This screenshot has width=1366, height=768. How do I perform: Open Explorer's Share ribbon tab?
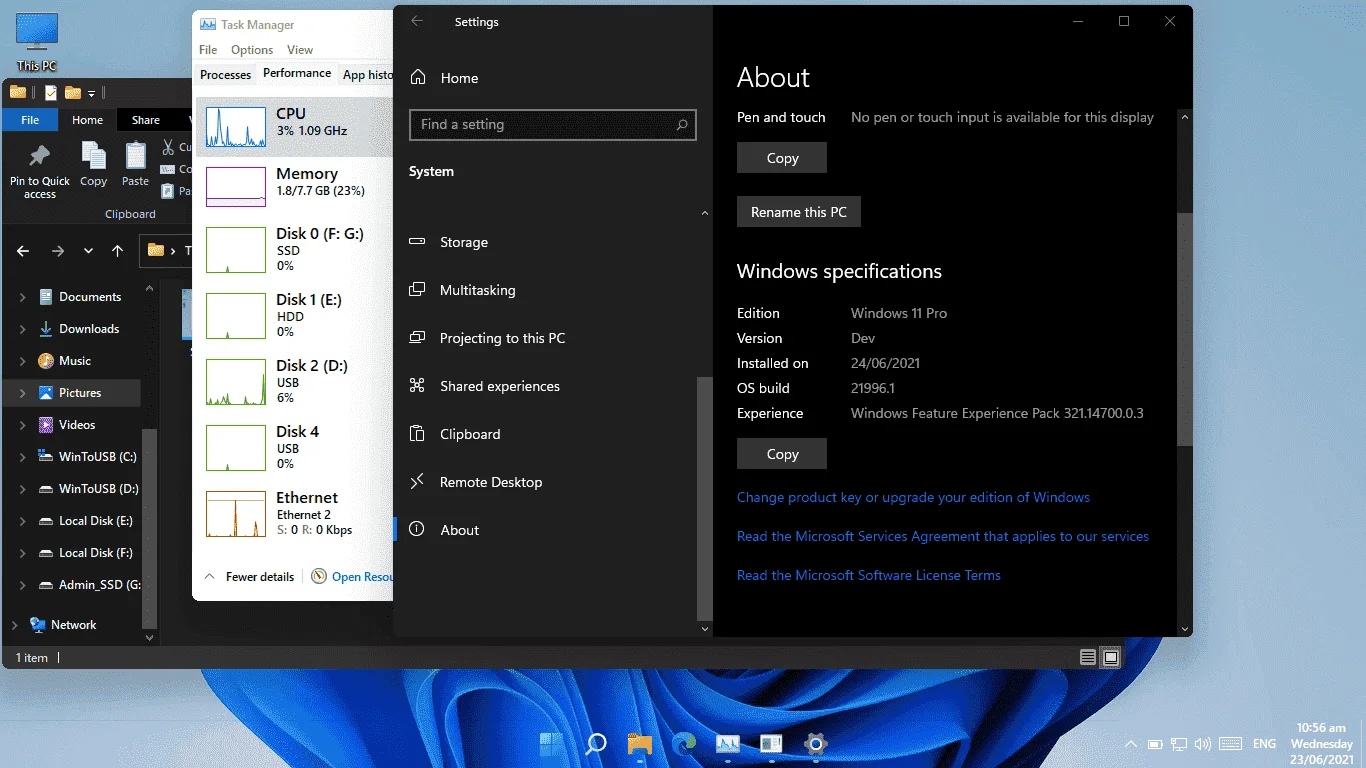[146, 120]
